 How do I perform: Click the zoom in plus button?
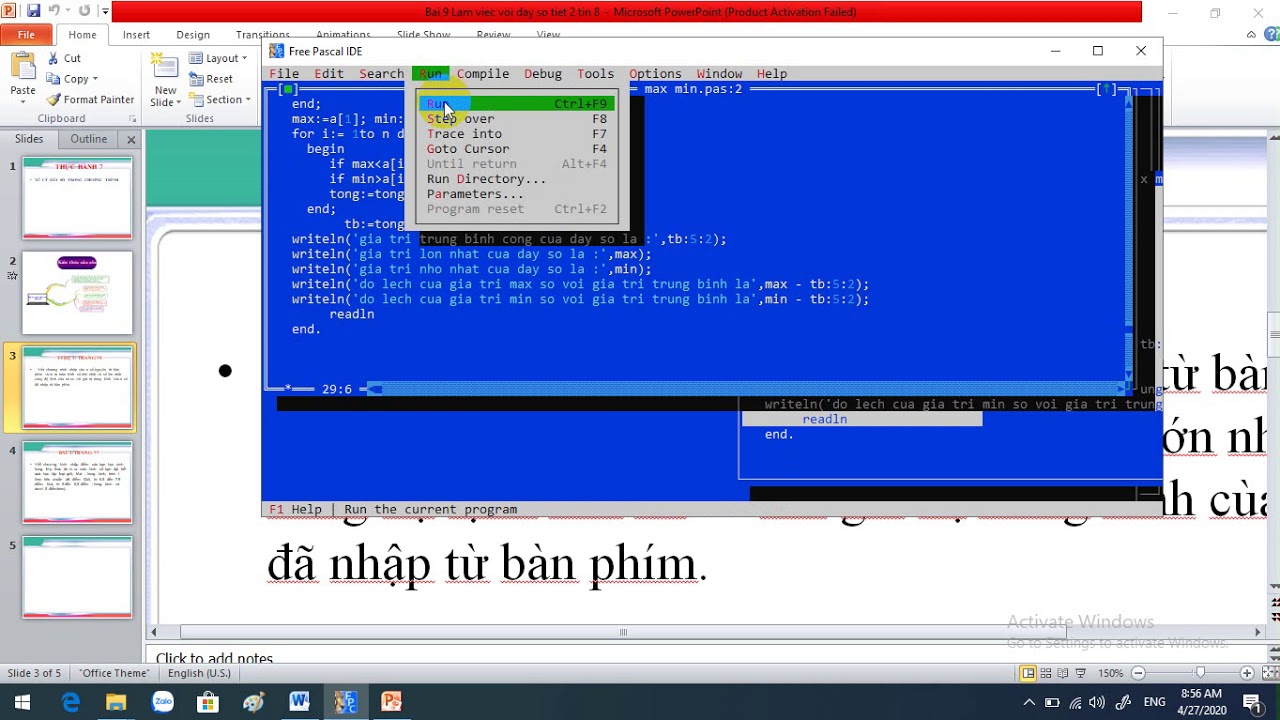(1246, 673)
